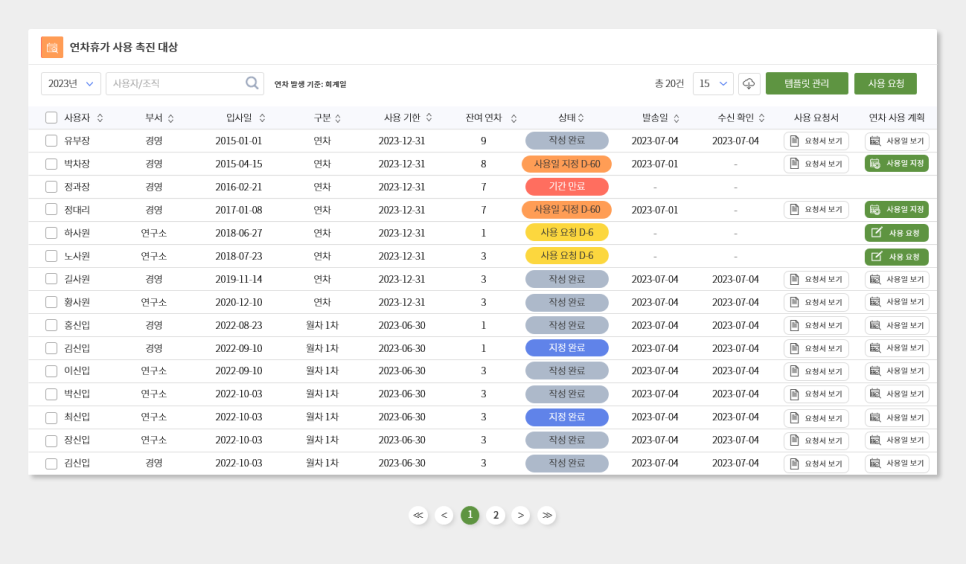Viewport: 966px width, 564px height.
Task: Sort by 입사일 column arrows
Action: click(262, 118)
